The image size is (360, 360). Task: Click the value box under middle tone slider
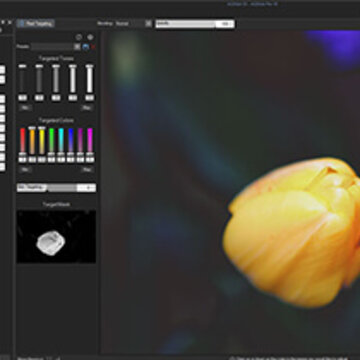56,98
